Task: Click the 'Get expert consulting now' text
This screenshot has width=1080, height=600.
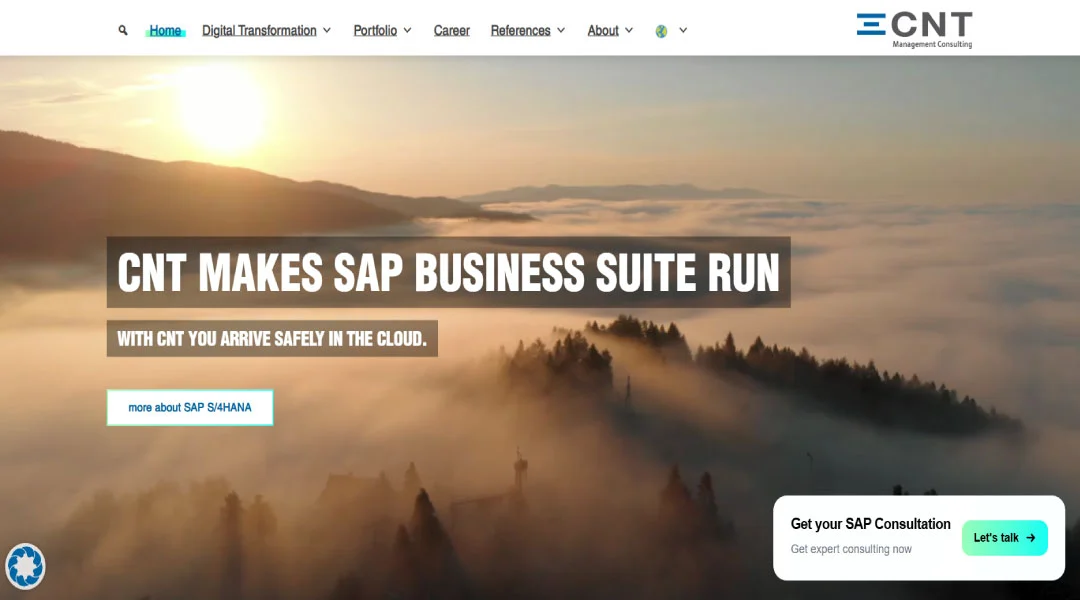Action: 851,549
